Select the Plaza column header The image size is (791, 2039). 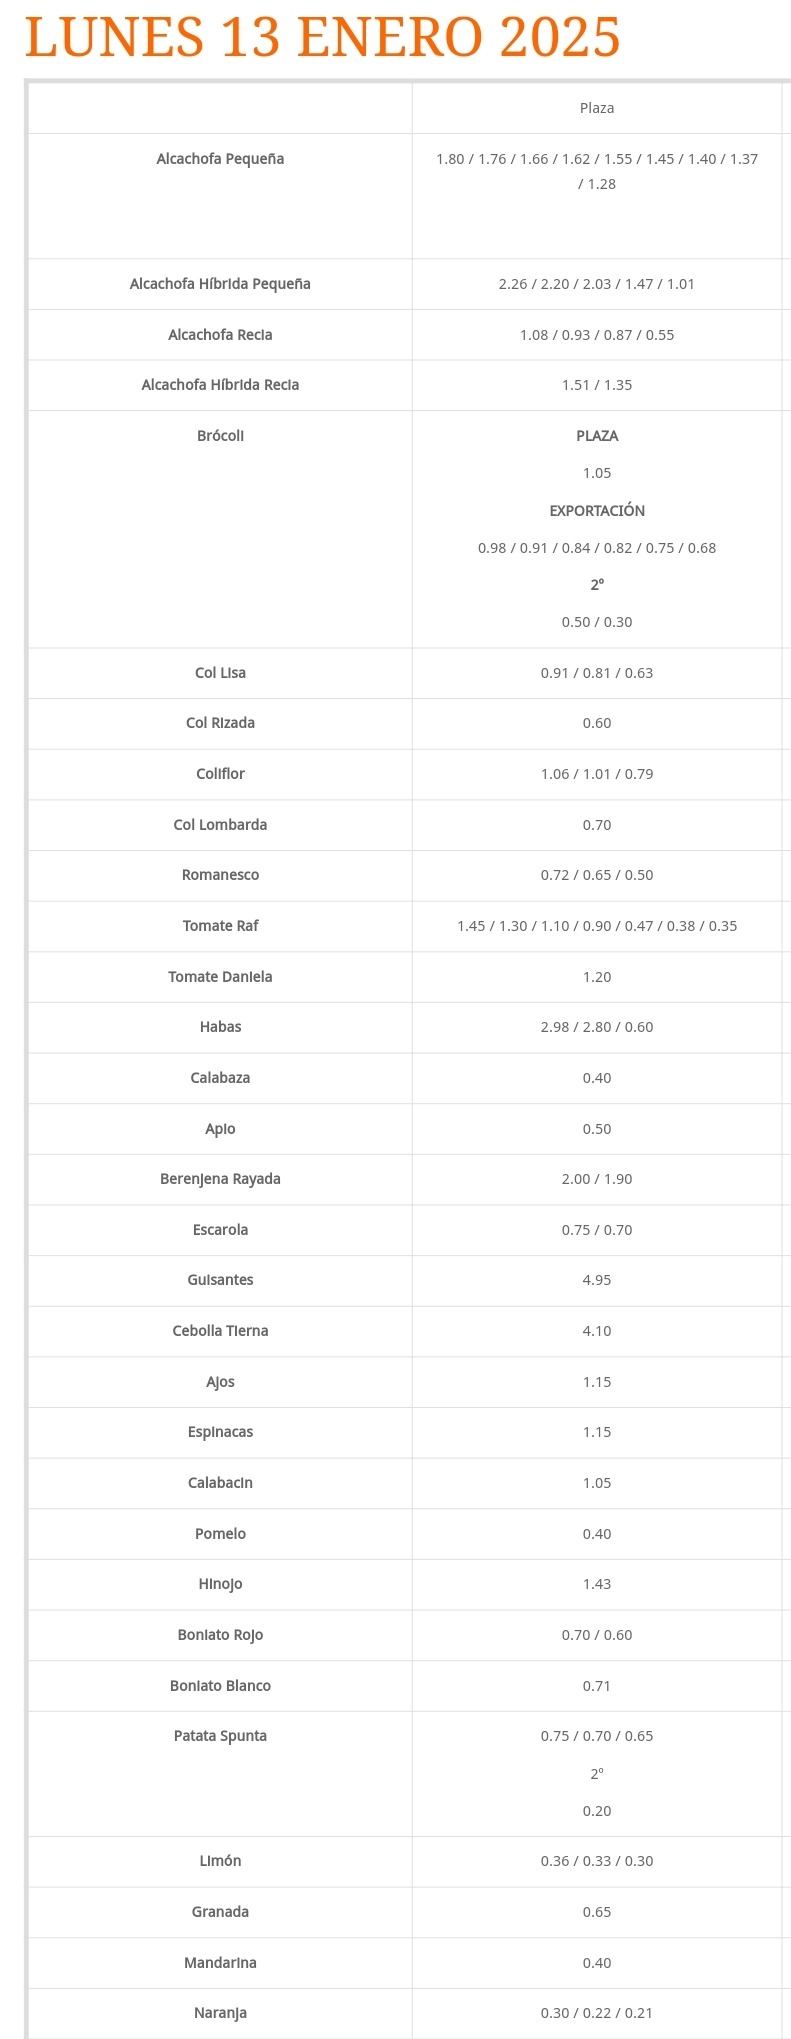pos(597,108)
